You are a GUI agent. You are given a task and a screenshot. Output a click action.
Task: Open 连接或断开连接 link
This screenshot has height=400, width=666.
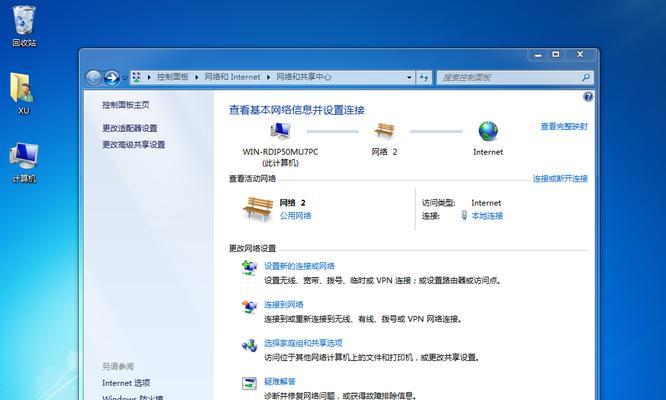pos(560,179)
